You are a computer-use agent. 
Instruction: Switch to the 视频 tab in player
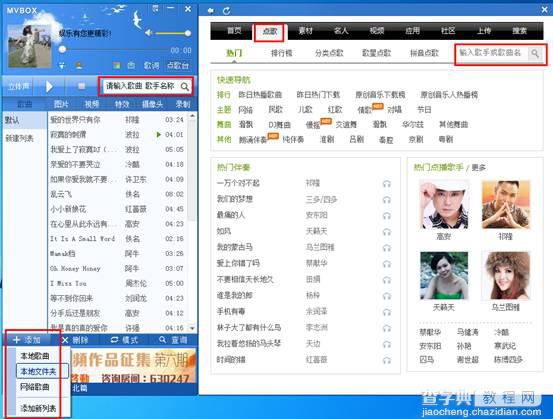coord(92,104)
